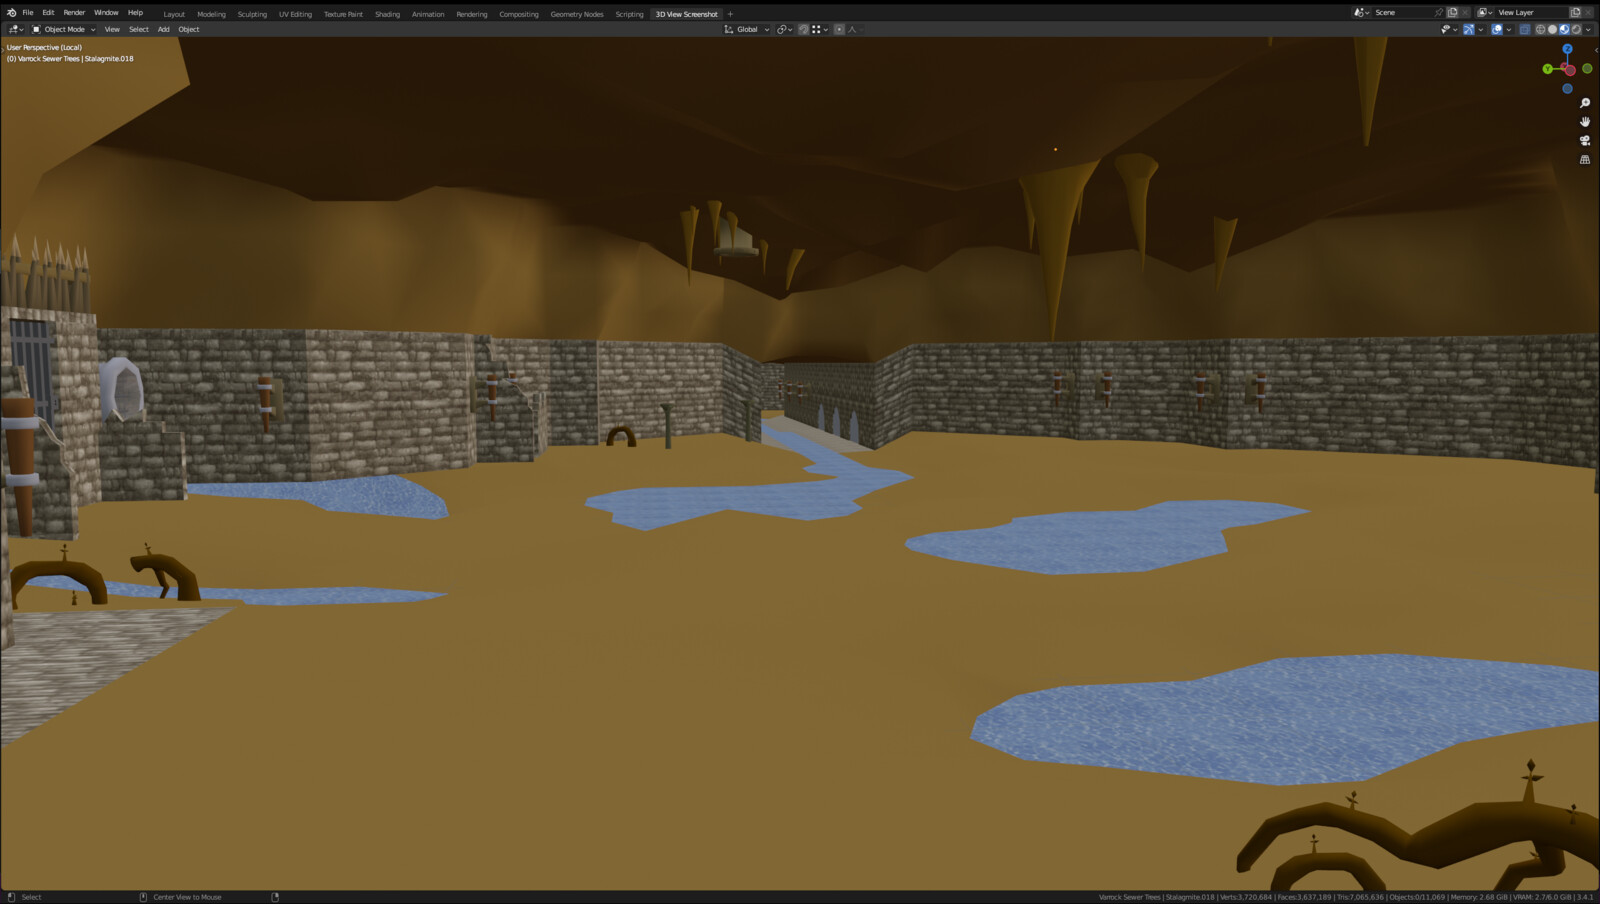The height and width of the screenshot is (904, 1600).
Task: Switch to the Geometry Nodes workspace tab
Action: coord(577,14)
